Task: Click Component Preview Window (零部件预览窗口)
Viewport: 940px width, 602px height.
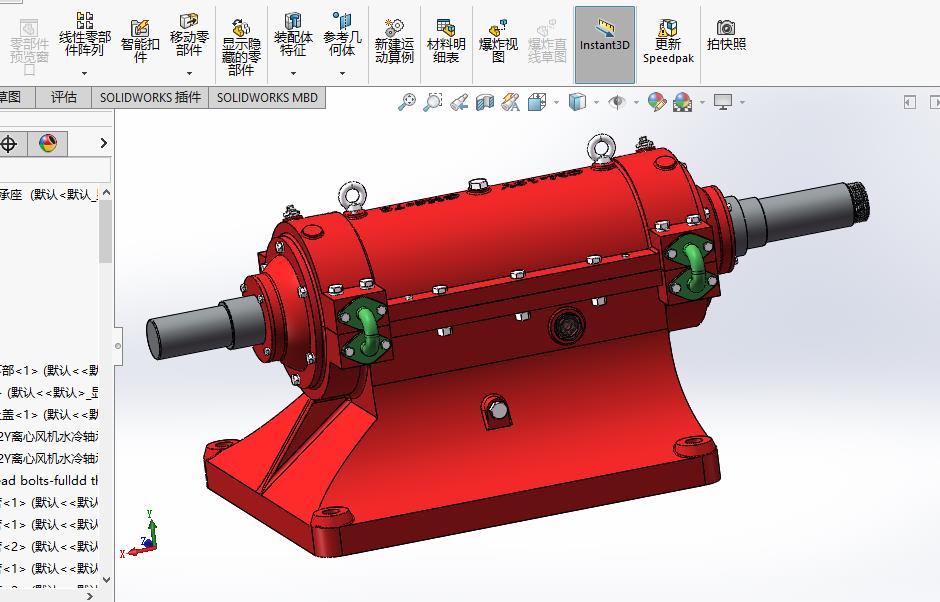Action: pos(29,48)
